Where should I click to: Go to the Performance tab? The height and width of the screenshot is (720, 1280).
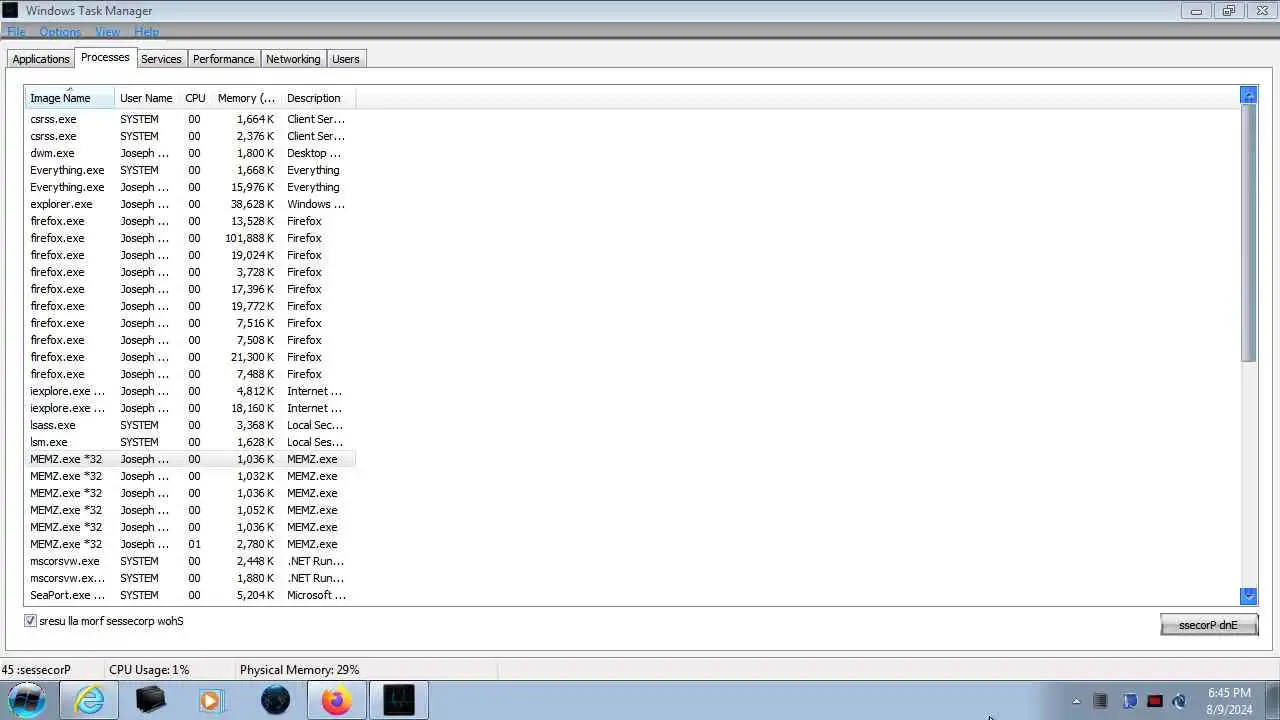pos(223,59)
